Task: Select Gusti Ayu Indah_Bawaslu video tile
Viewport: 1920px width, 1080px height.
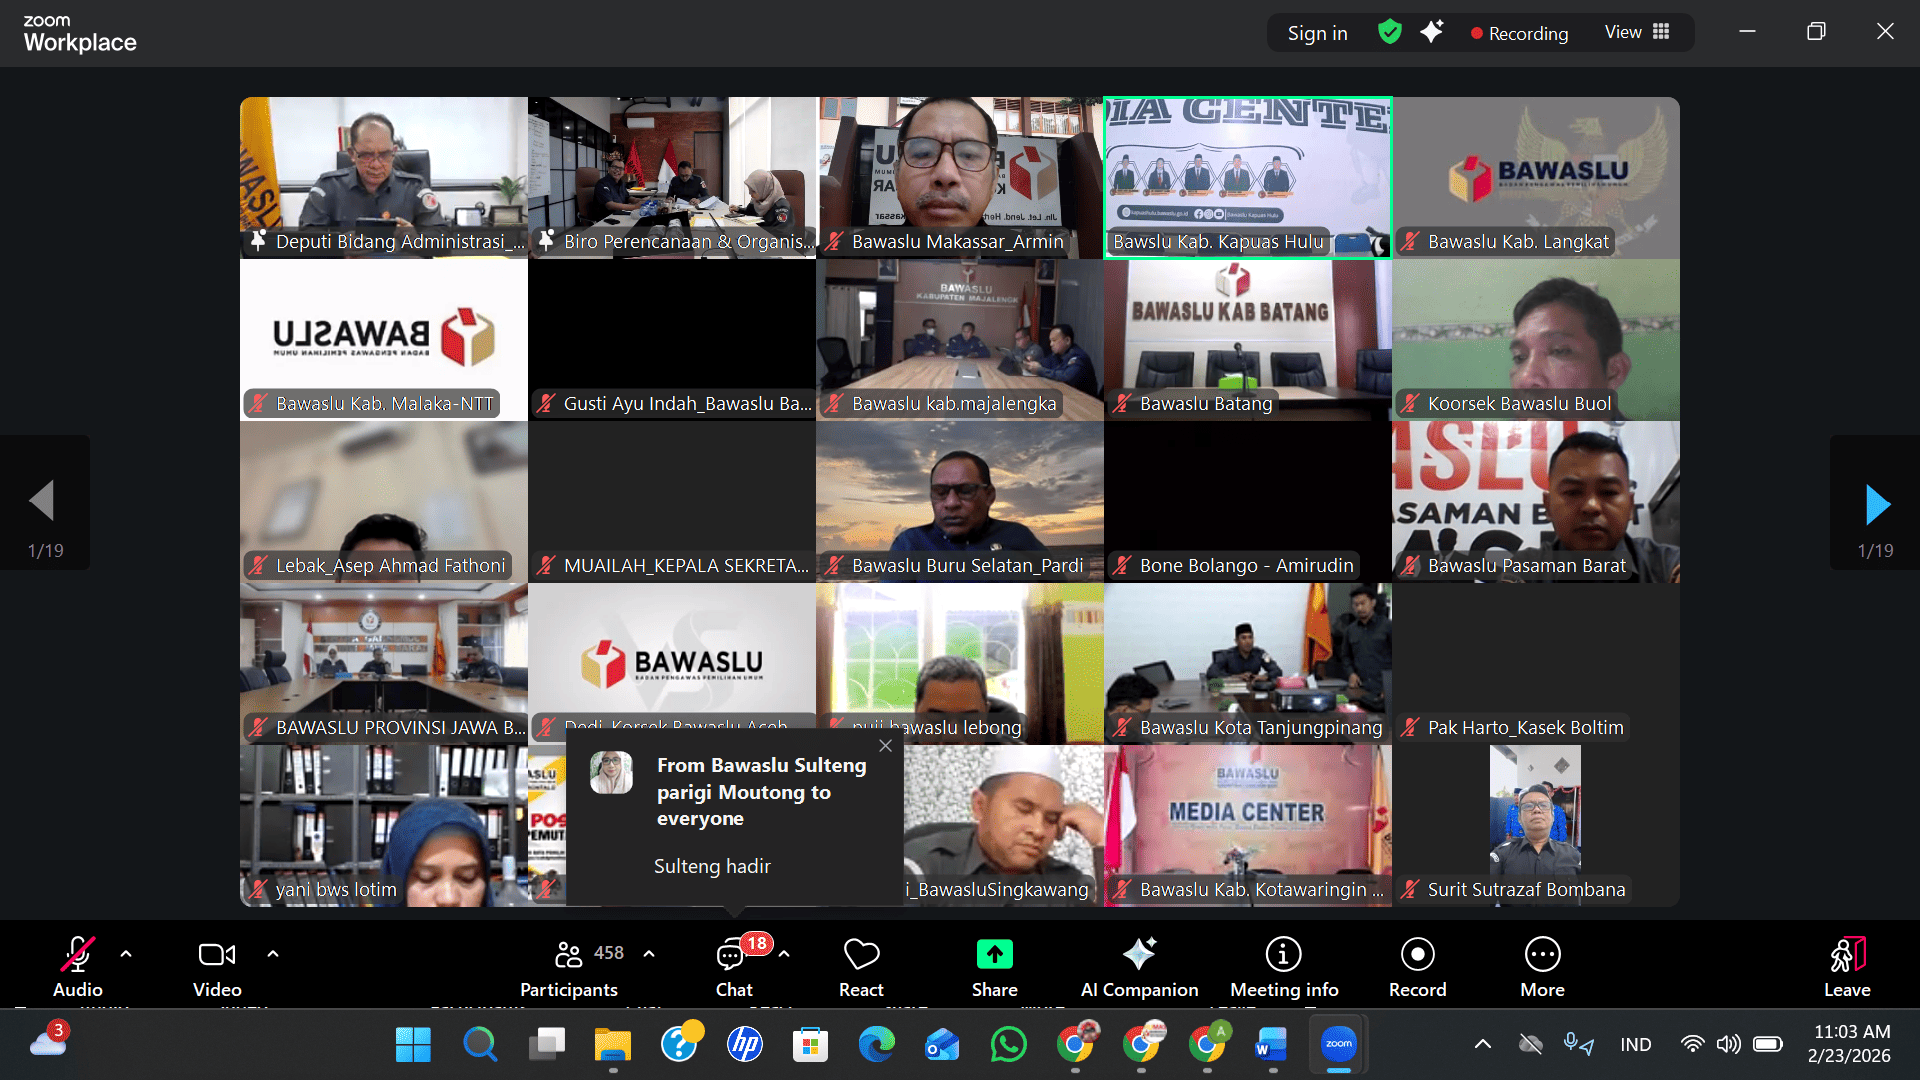Action: (672, 340)
